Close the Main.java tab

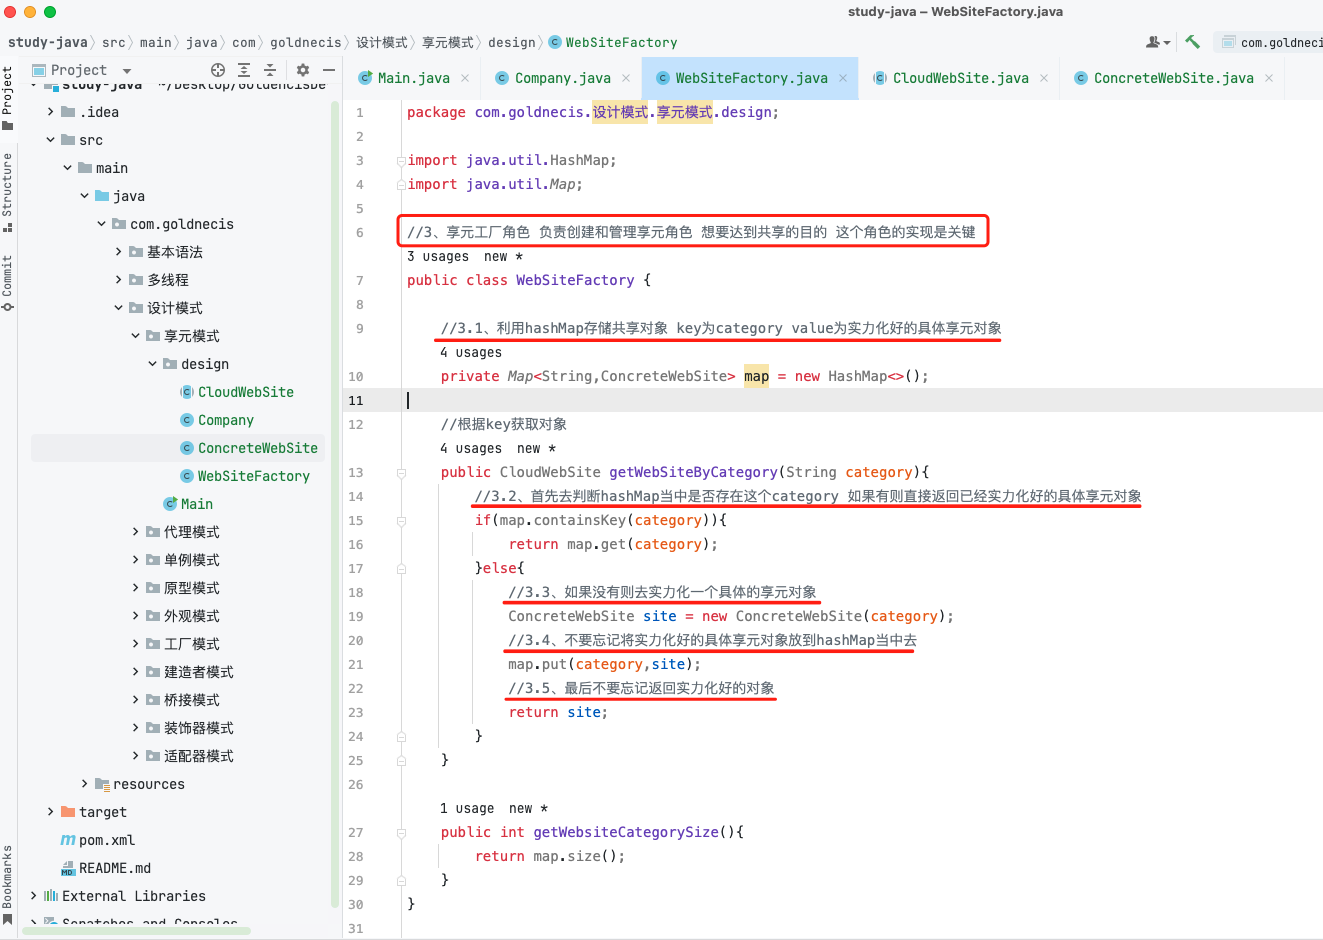pyautogui.click(x=467, y=78)
